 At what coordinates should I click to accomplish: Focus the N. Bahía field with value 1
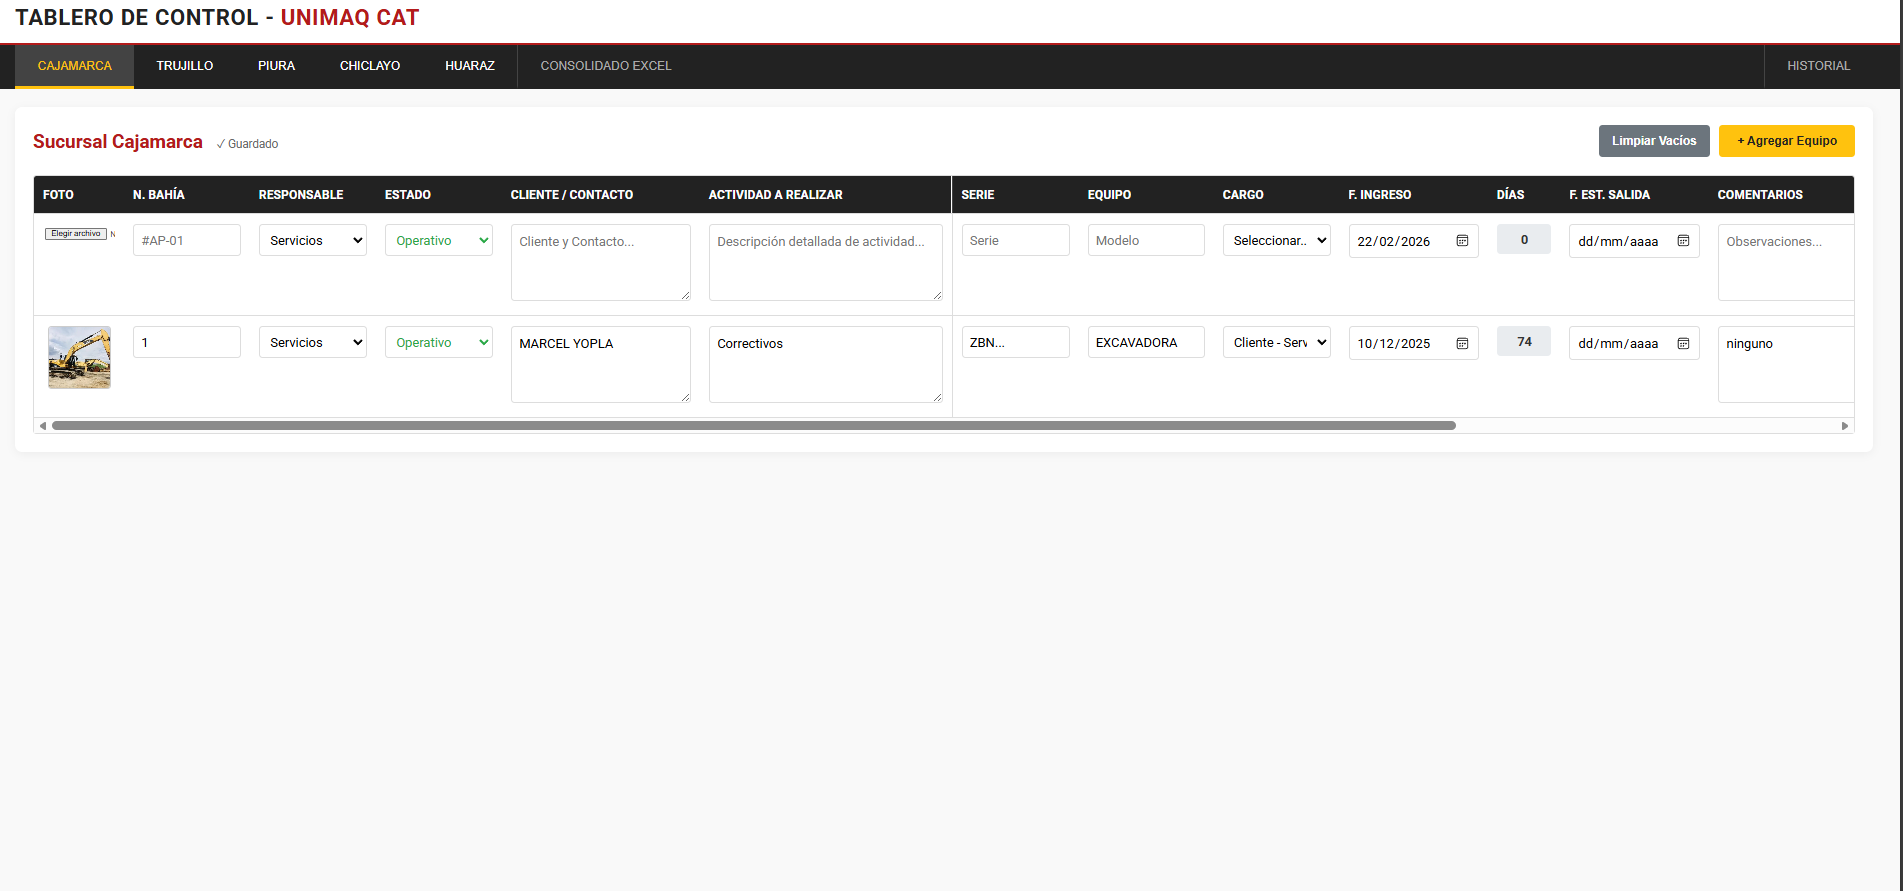pos(187,342)
